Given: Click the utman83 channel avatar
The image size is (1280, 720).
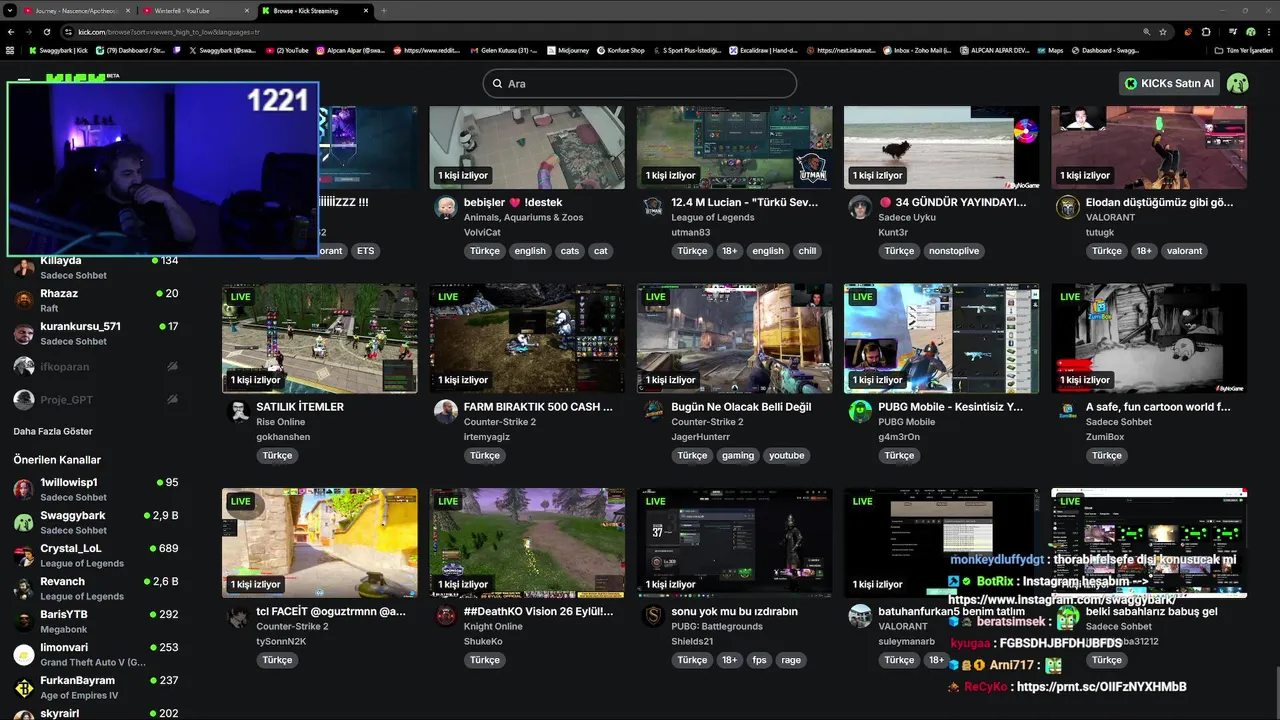Looking at the screenshot, I should coord(653,207).
